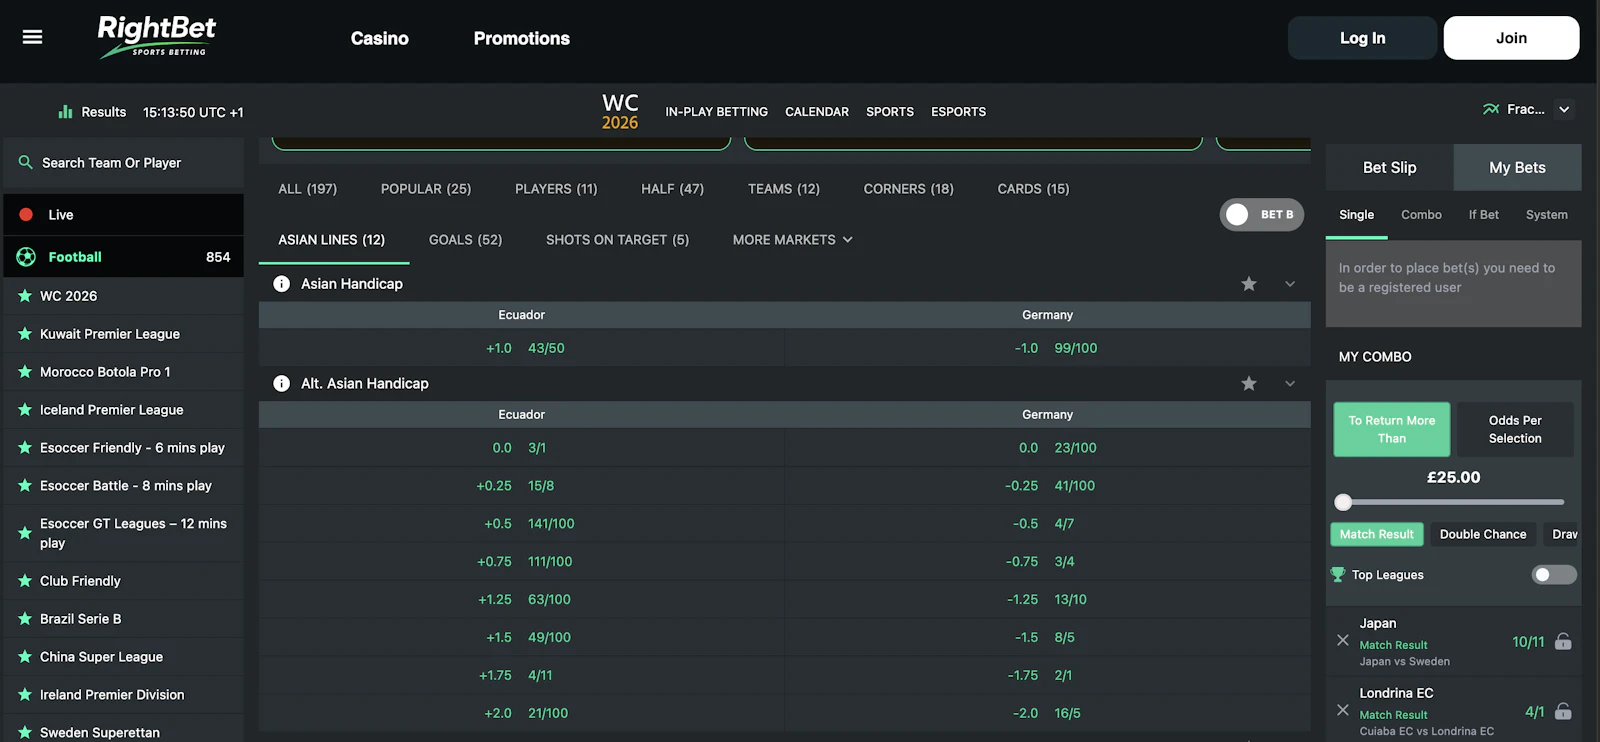Click the WC 2026 header logo
This screenshot has height=742, width=1600.
pos(620,111)
